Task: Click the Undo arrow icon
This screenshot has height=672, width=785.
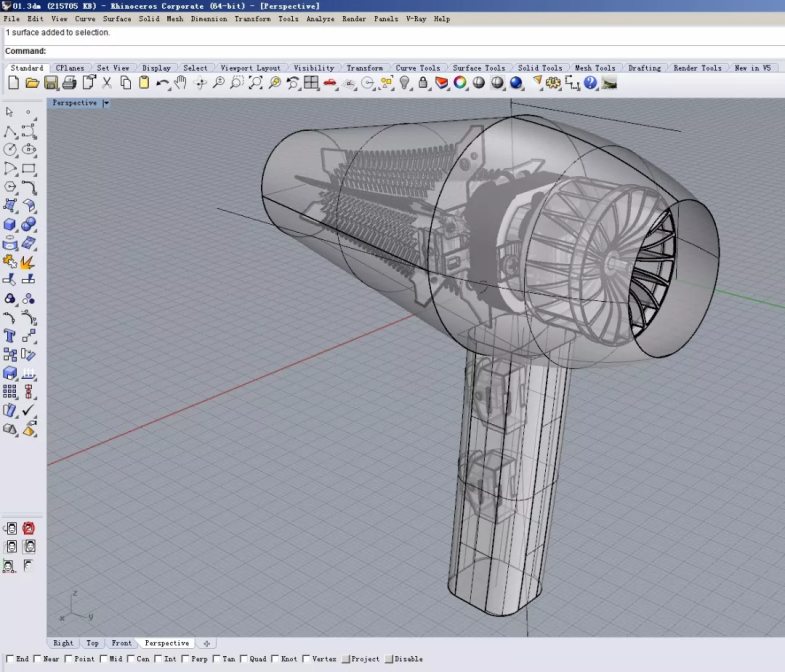Action: pos(162,83)
